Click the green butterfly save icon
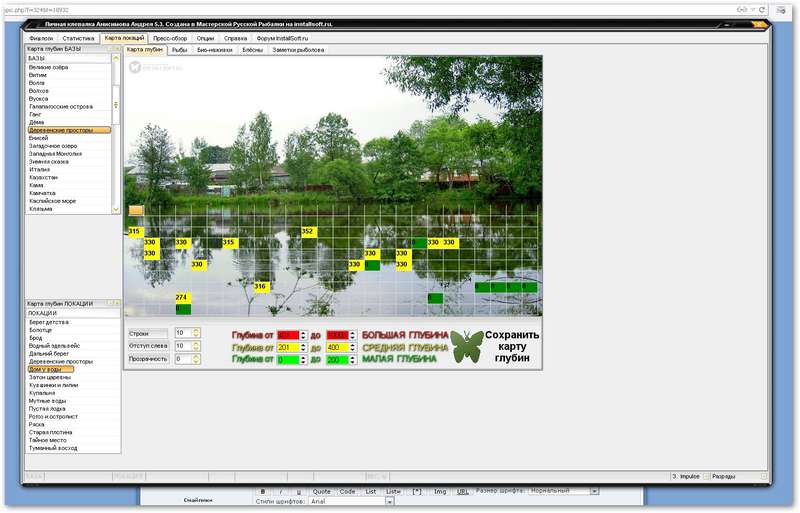 pyautogui.click(x=466, y=347)
